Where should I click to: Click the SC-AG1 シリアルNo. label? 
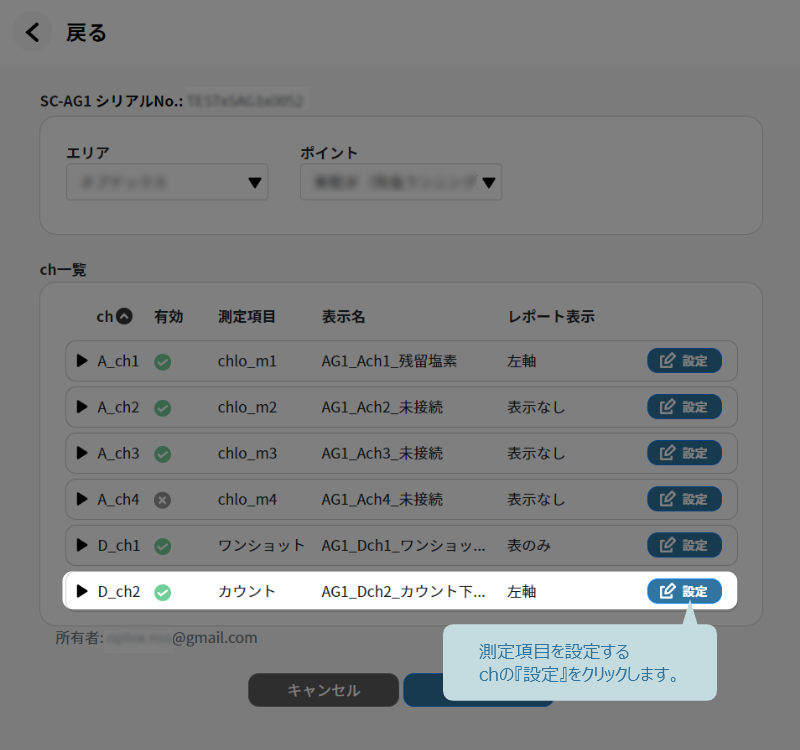click(111, 101)
